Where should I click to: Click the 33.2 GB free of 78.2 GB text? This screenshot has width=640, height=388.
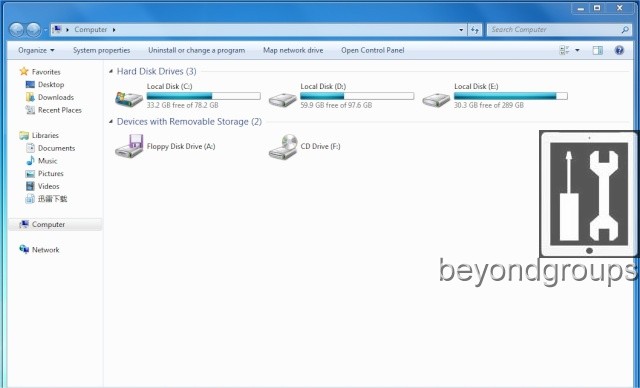point(182,105)
